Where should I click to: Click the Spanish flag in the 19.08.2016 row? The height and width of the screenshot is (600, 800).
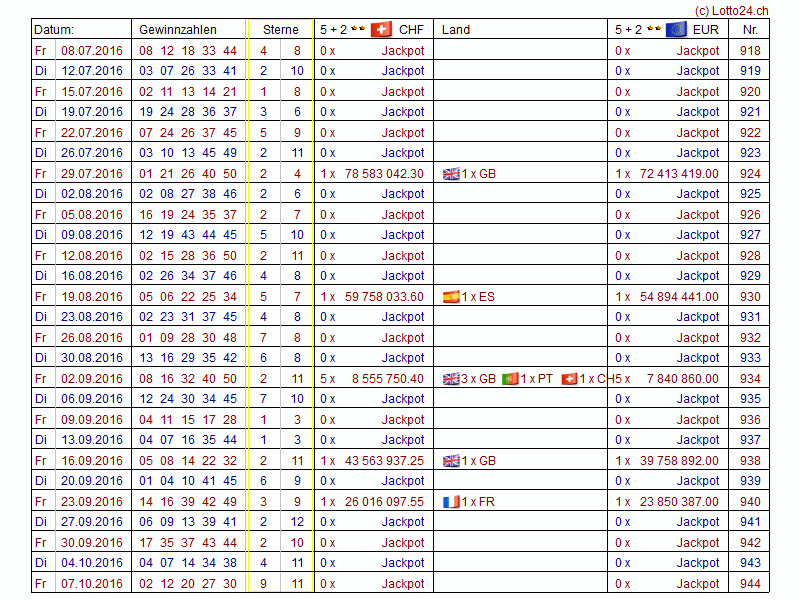(451, 297)
